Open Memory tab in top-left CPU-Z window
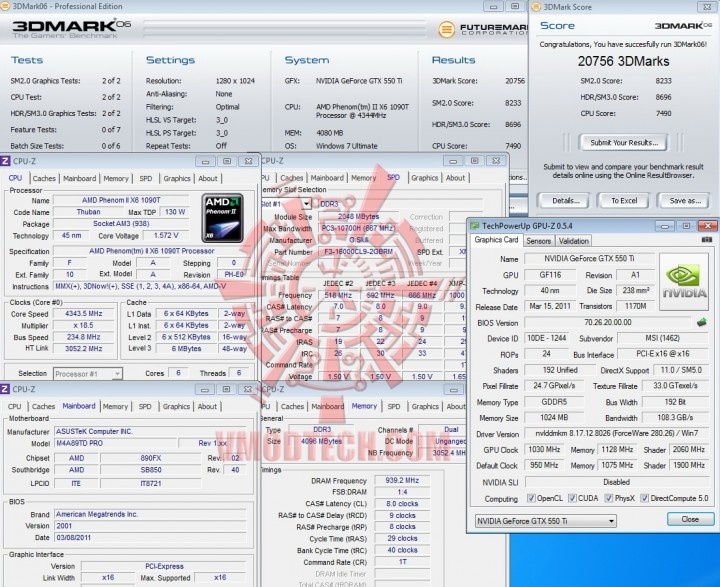The image size is (720, 587). 116,178
